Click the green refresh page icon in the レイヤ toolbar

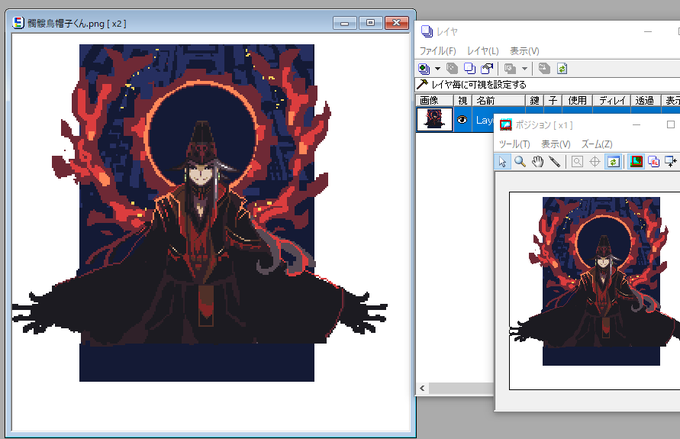[562, 69]
